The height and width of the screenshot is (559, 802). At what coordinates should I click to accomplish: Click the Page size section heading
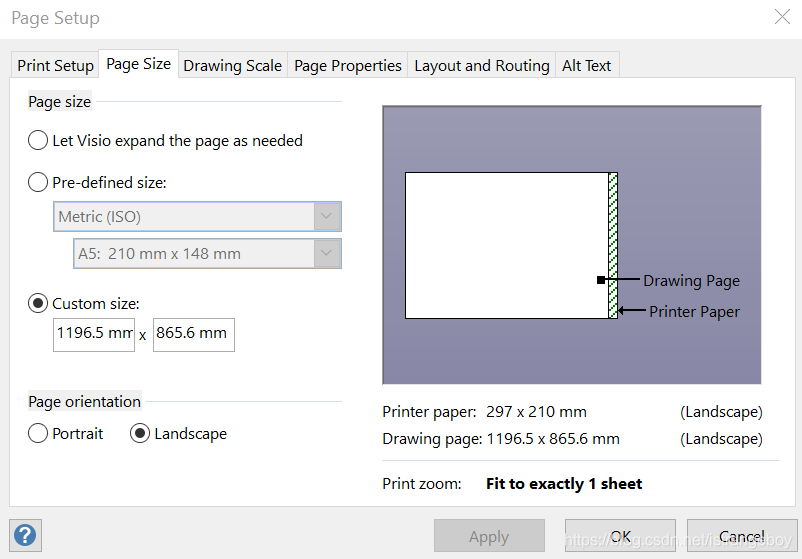(x=60, y=101)
